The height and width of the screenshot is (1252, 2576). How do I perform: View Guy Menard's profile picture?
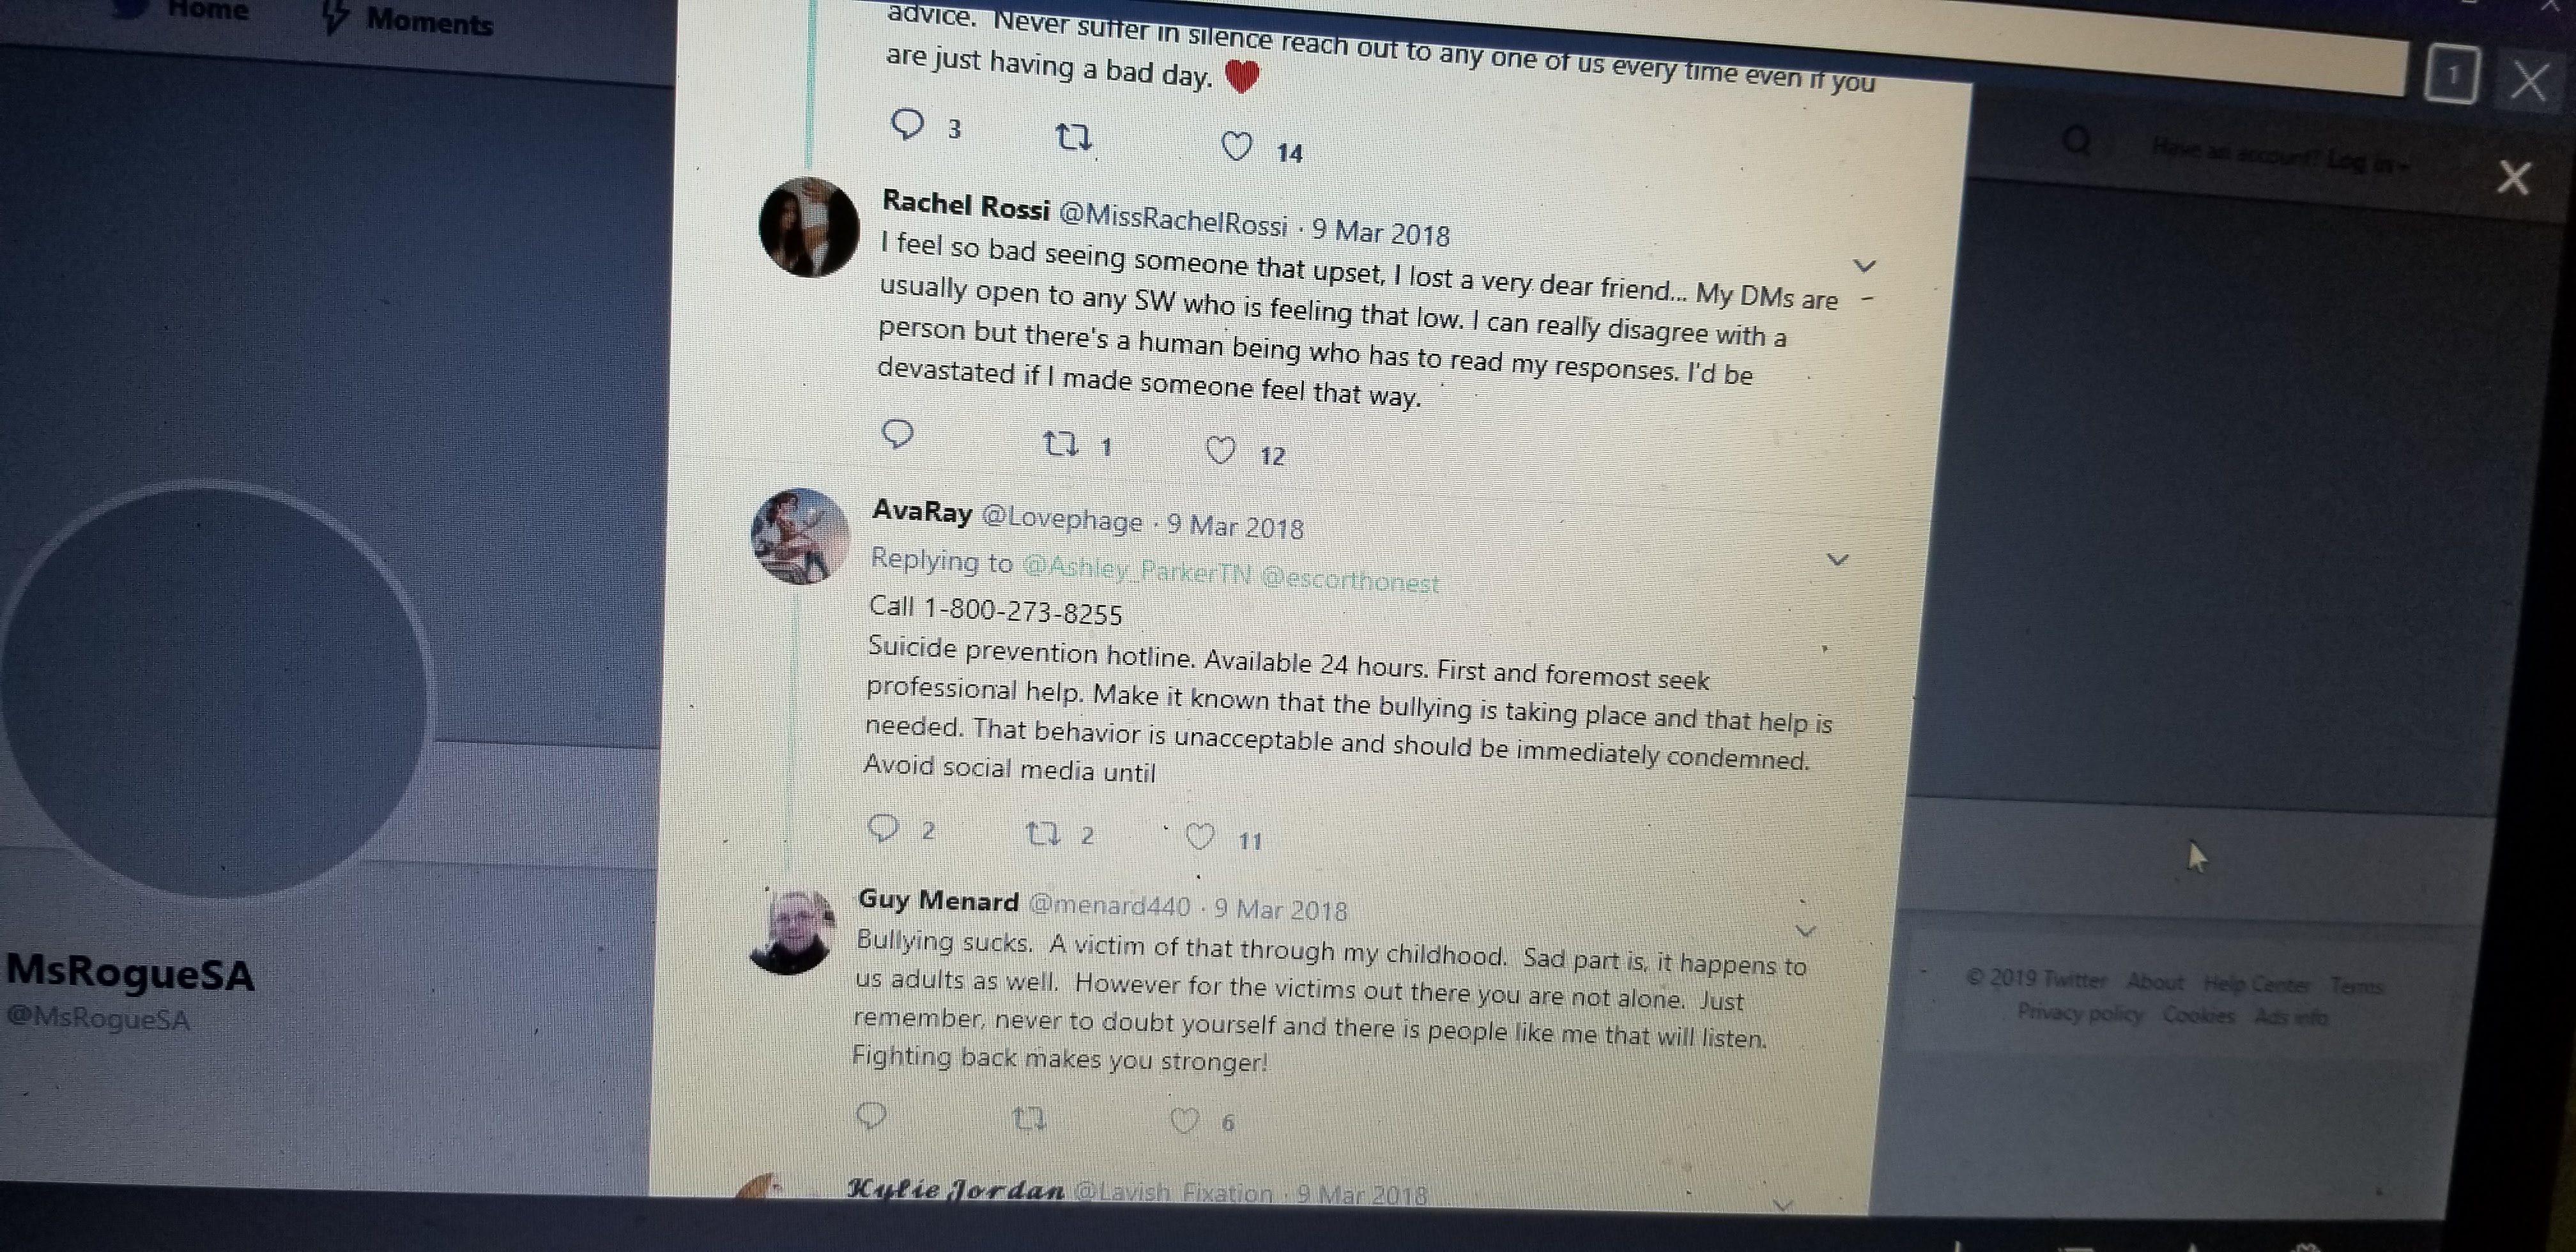tap(791, 932)
